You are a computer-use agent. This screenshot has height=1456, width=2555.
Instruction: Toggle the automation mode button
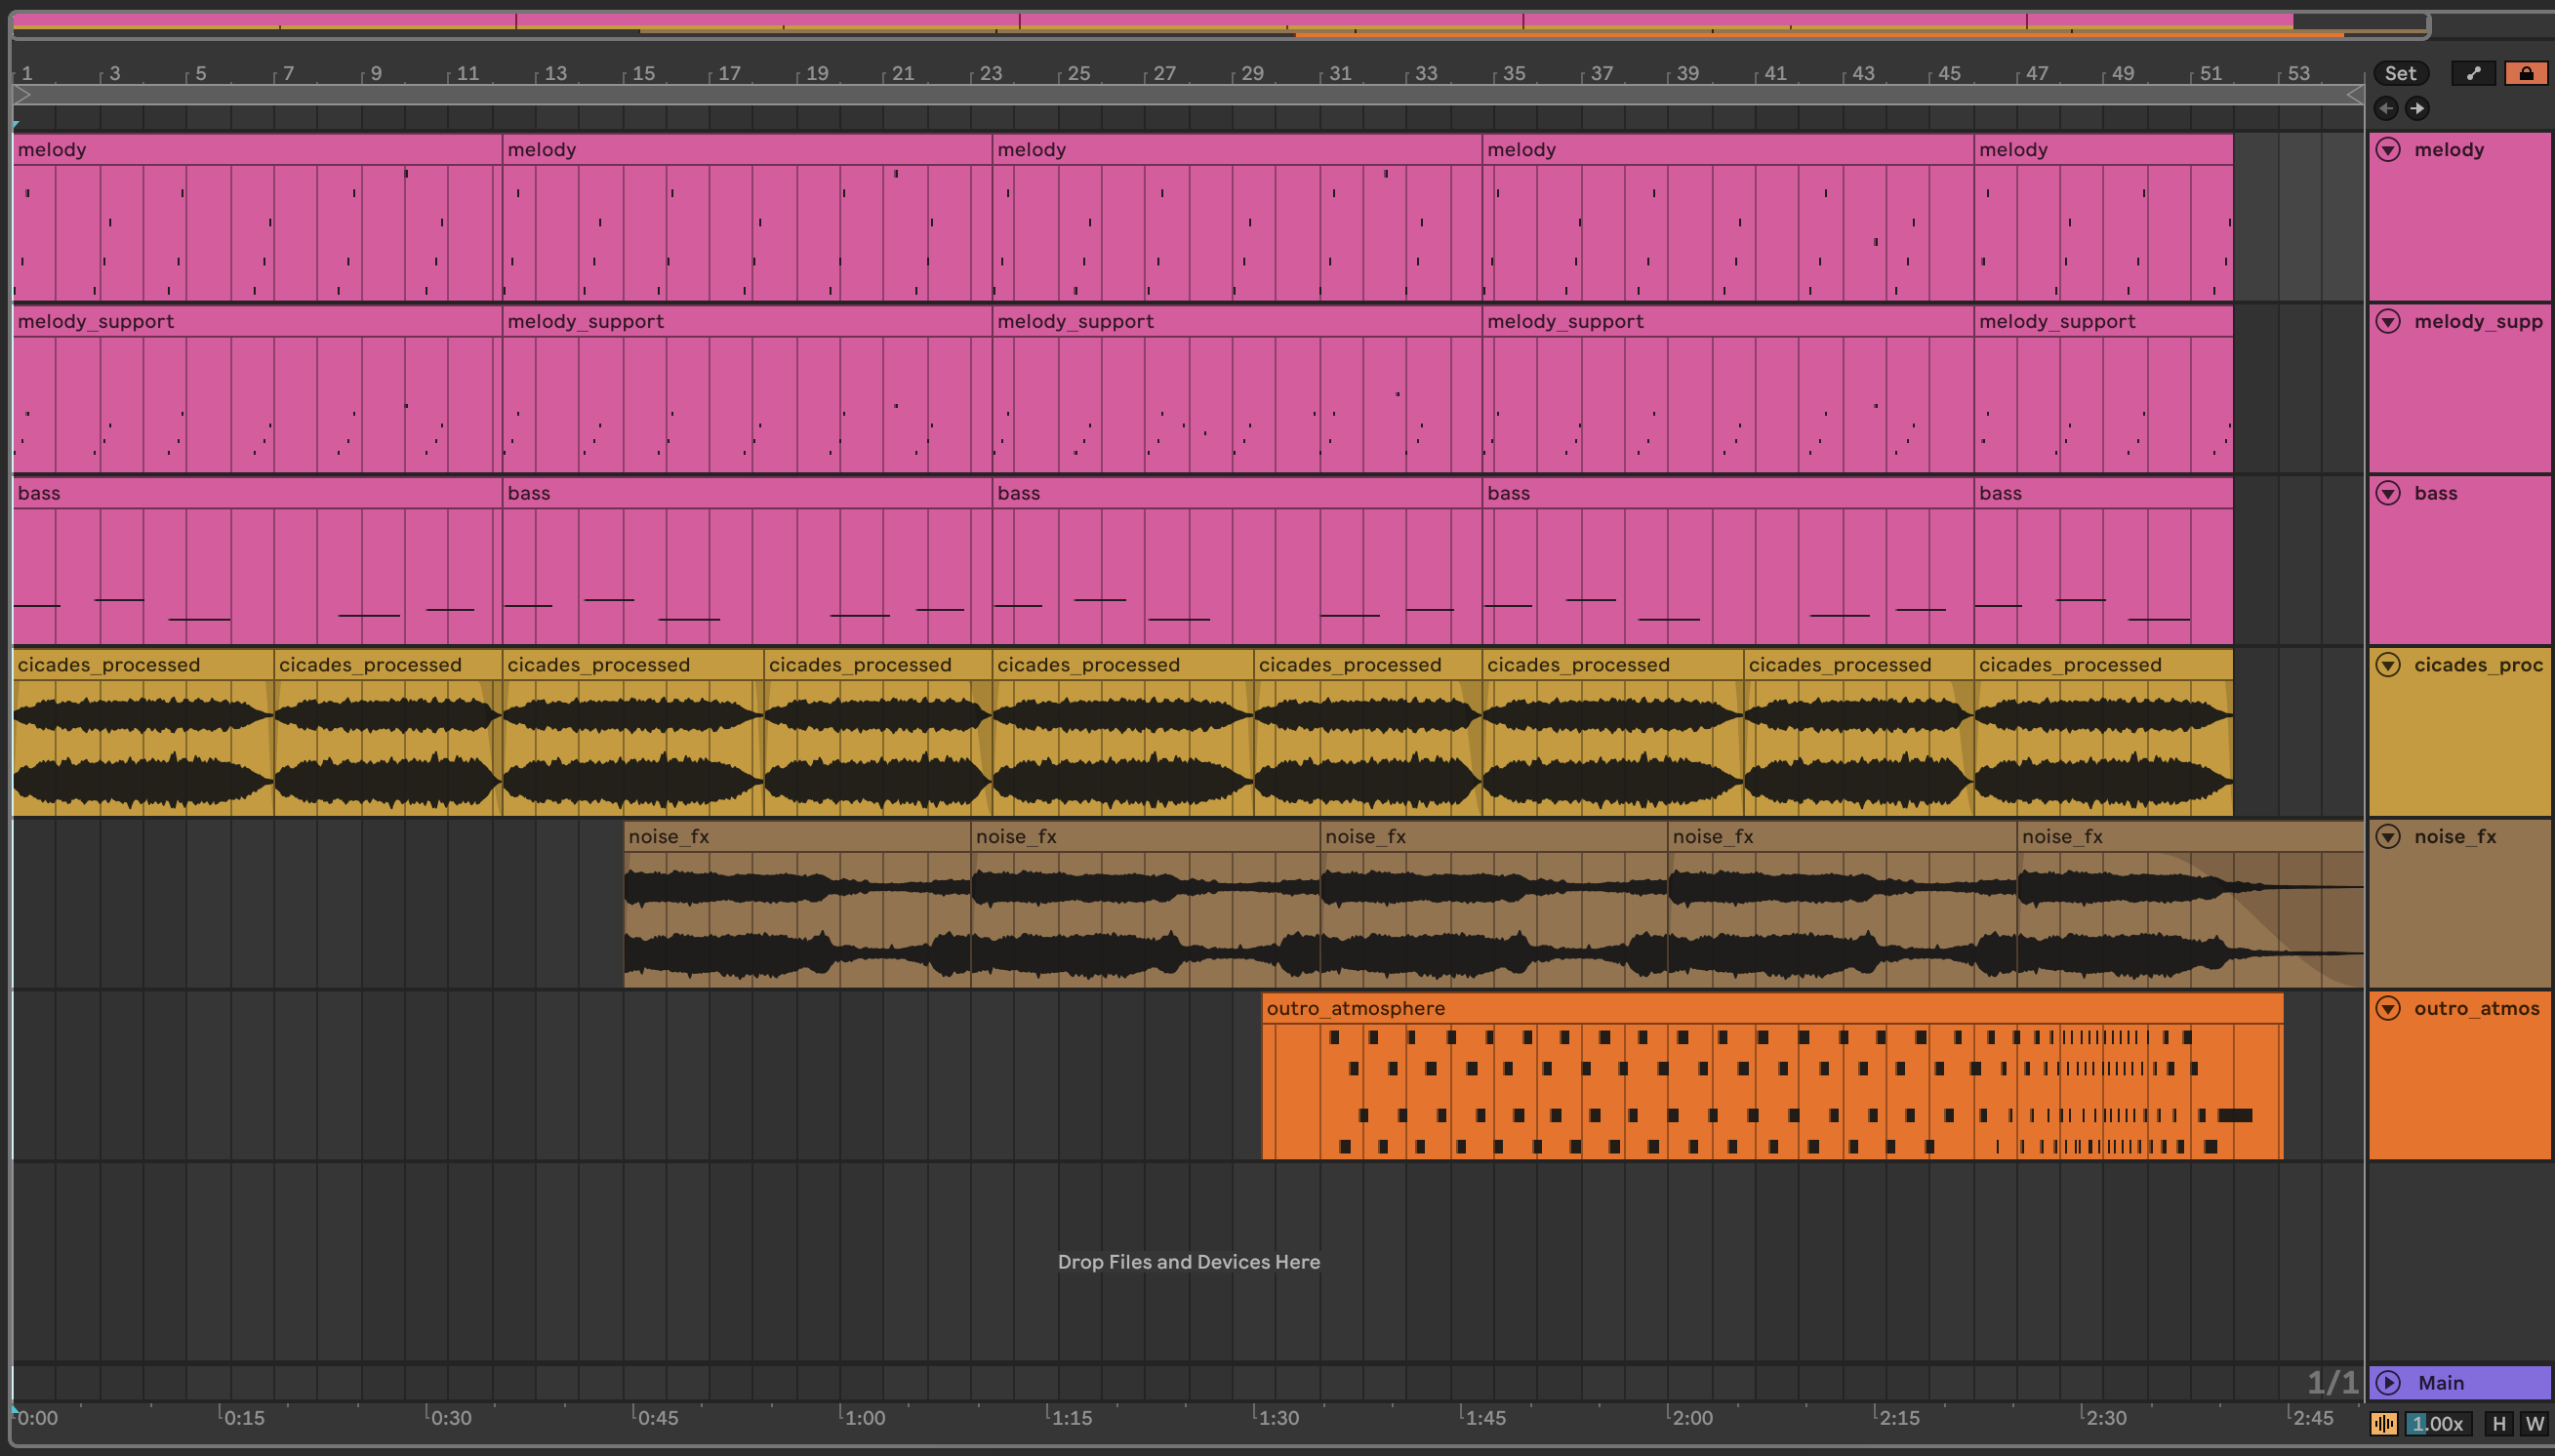2473,73
